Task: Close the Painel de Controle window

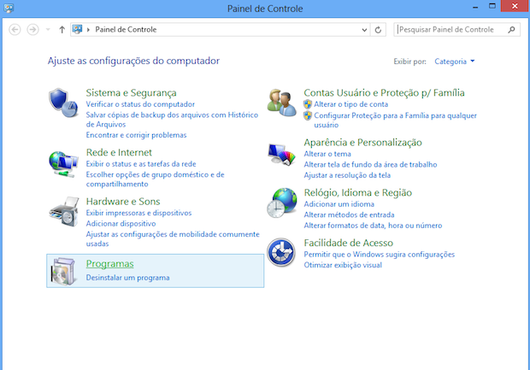Action: pyautogui.click(x=514, y=6)
